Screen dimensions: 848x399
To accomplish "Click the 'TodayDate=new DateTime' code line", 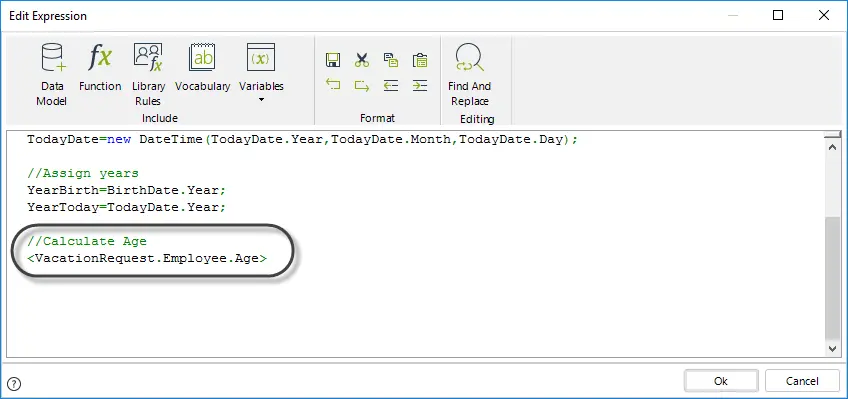I will (302, 139).
